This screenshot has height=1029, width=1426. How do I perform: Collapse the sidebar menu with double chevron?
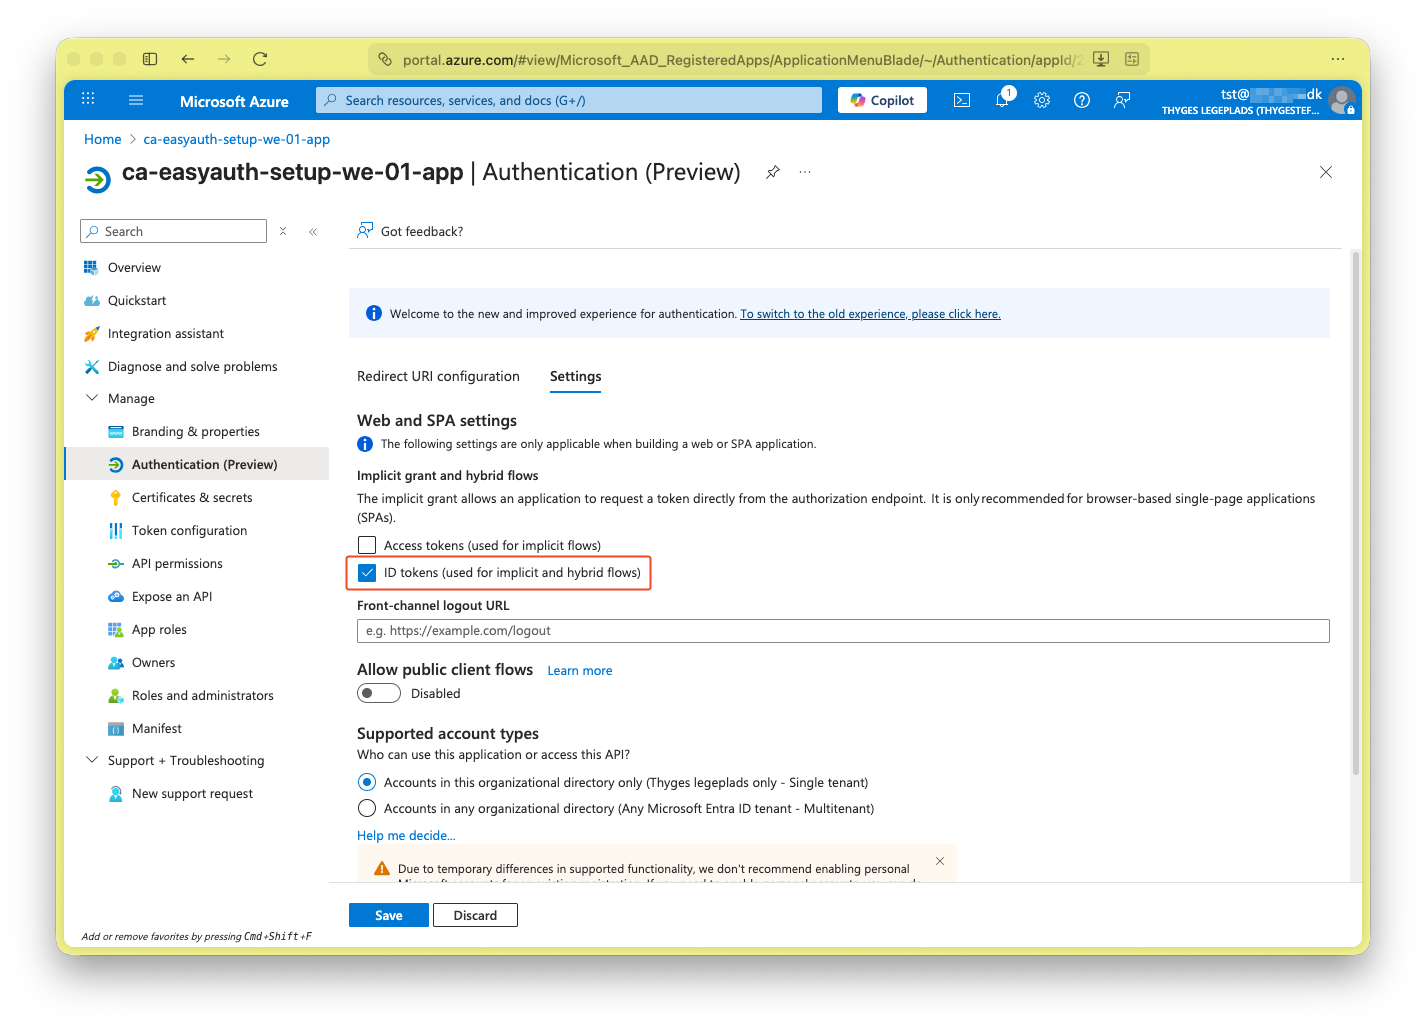coord(313,231)
